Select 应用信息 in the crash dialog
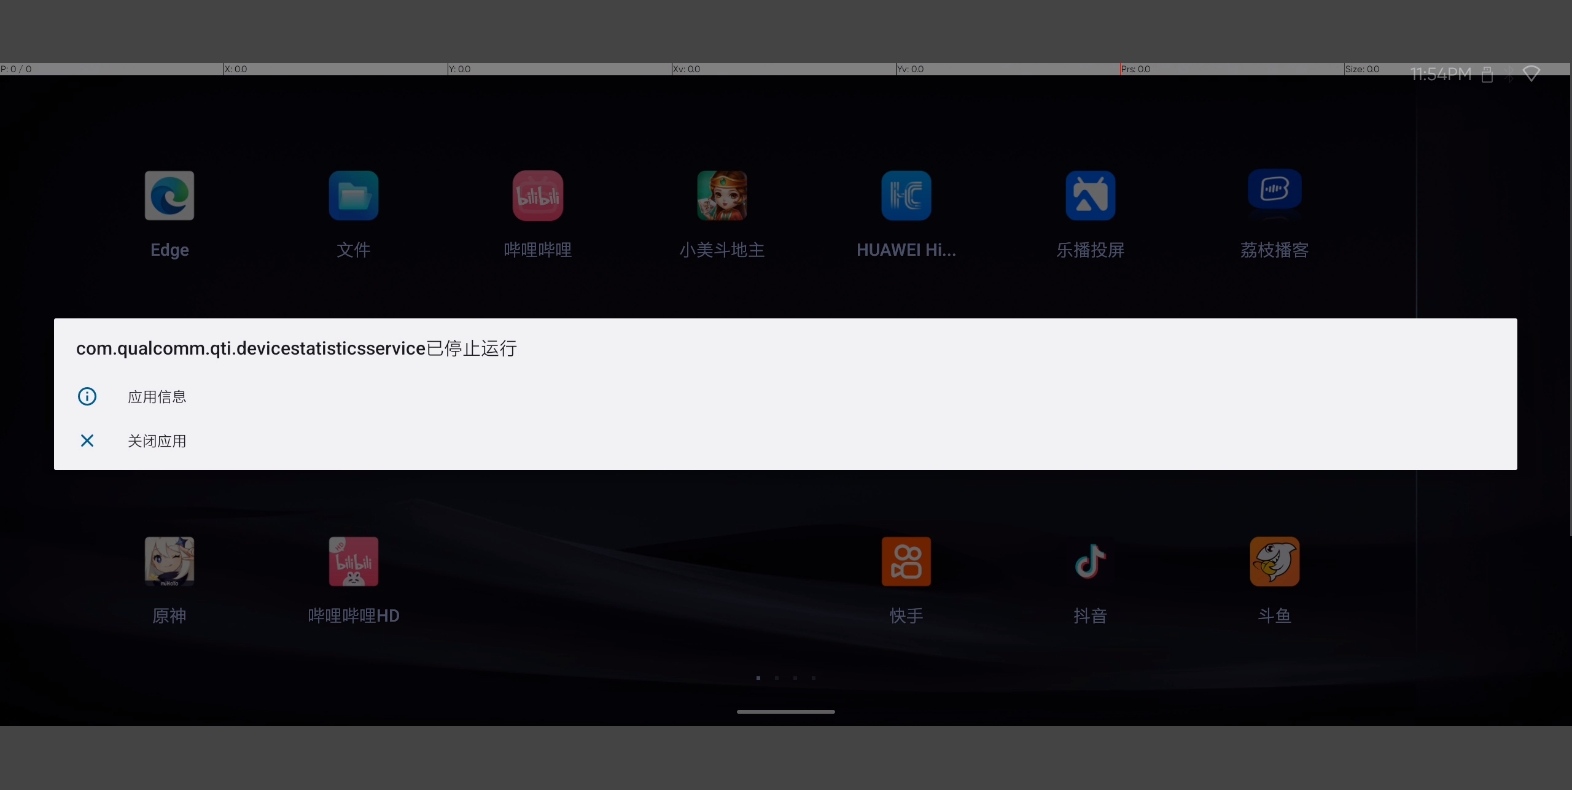Viewport: 1572px width, 790px height. coord(157,397)
